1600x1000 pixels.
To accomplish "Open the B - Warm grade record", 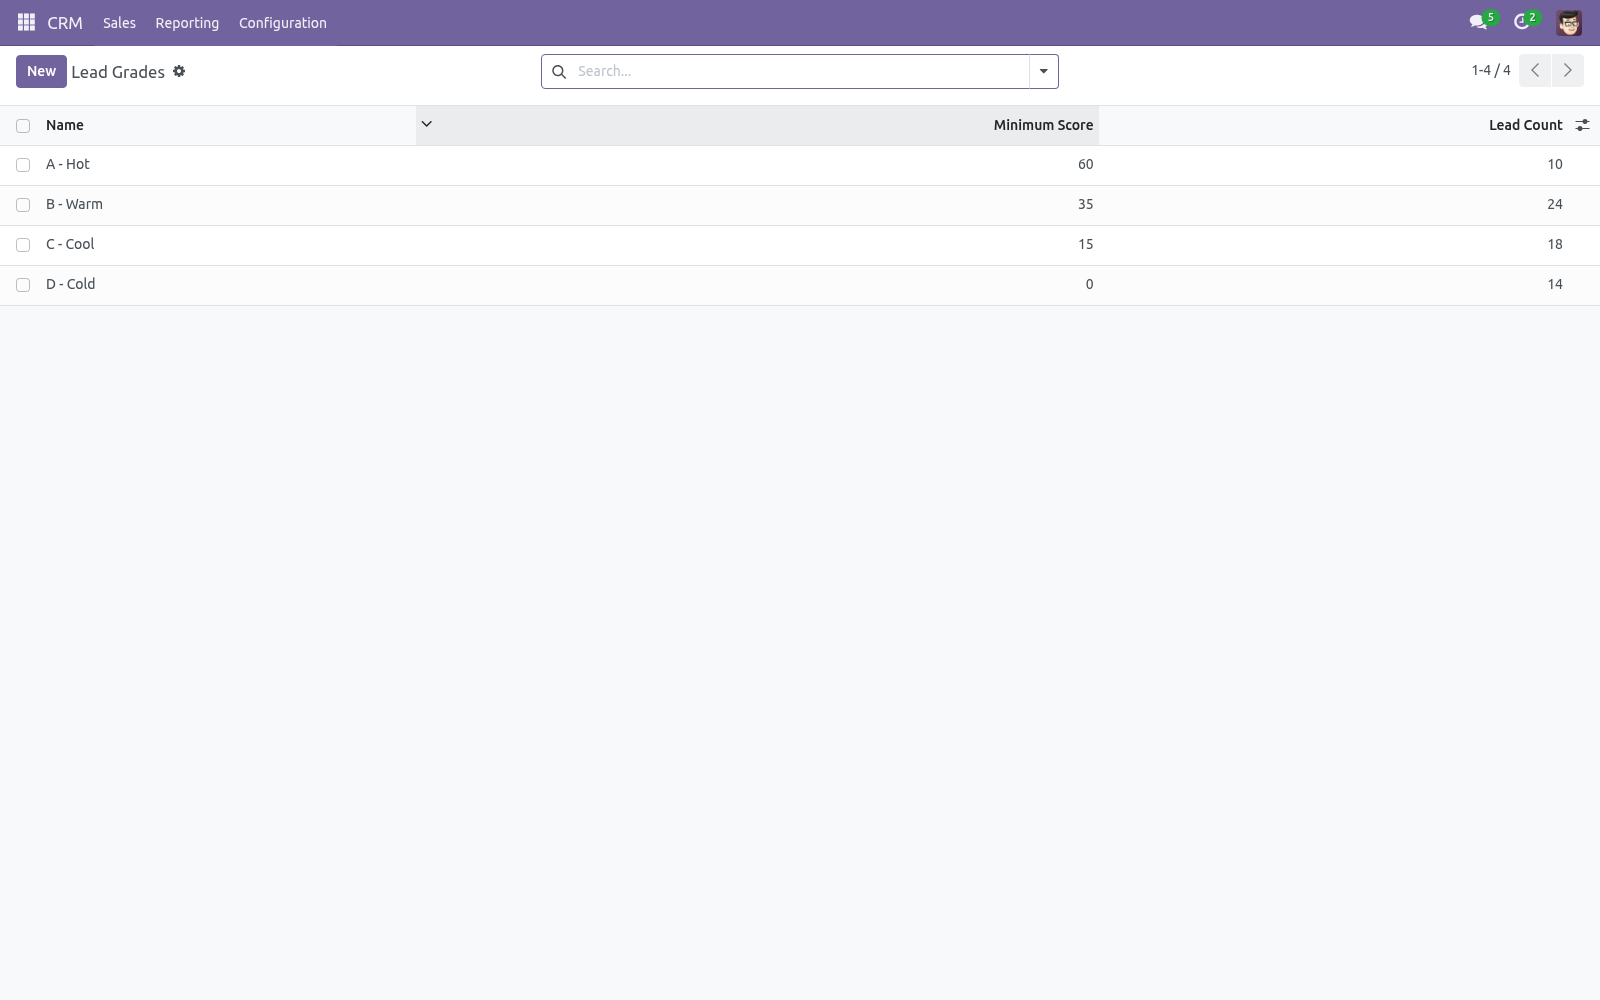I will [74, 204].
